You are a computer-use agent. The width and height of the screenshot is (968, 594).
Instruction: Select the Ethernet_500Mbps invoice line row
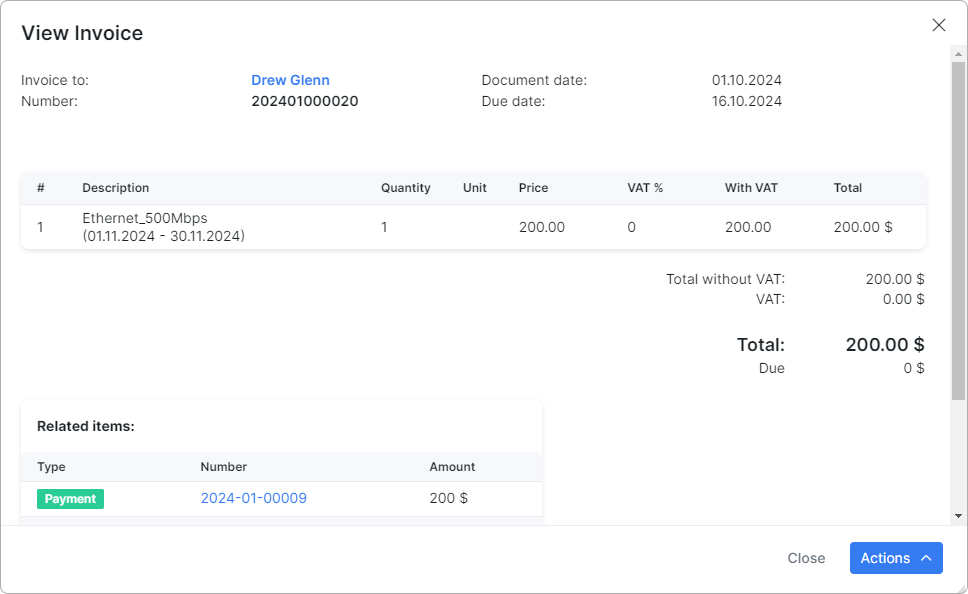click(474, 227)
